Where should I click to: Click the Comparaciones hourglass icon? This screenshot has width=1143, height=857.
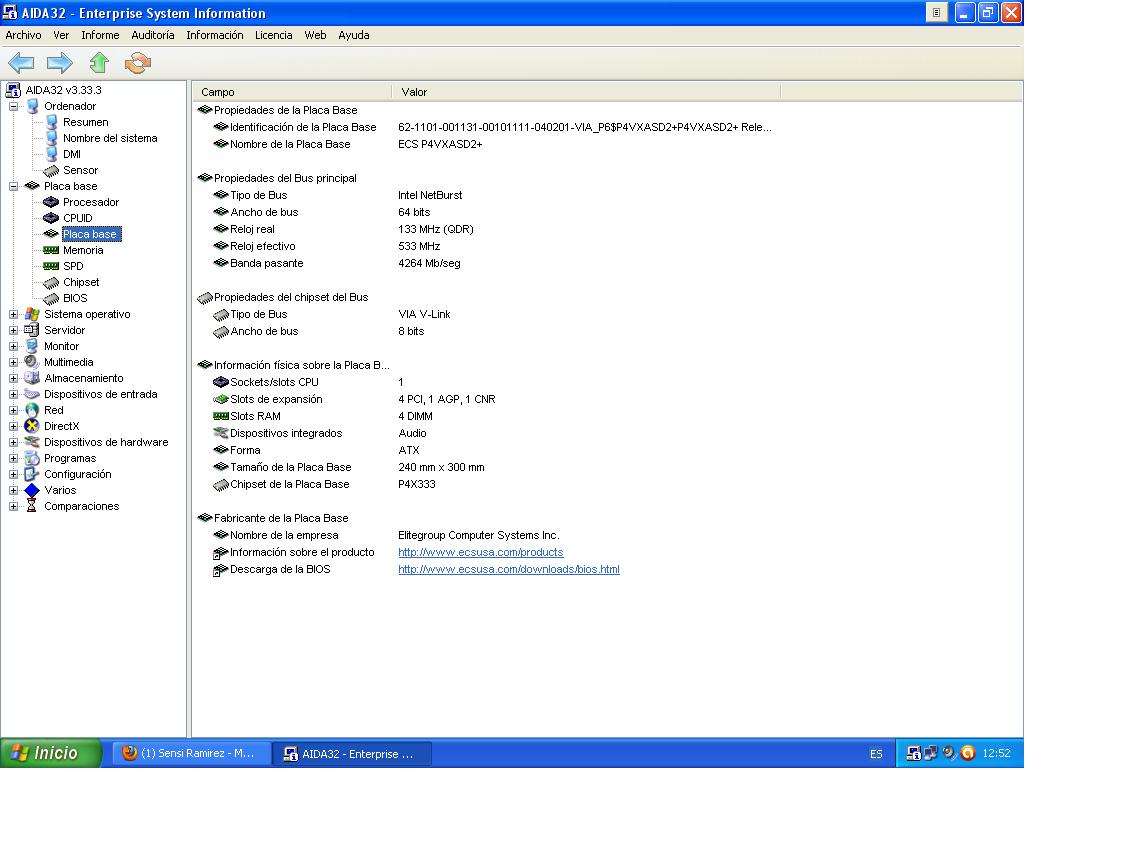(31, 506)
